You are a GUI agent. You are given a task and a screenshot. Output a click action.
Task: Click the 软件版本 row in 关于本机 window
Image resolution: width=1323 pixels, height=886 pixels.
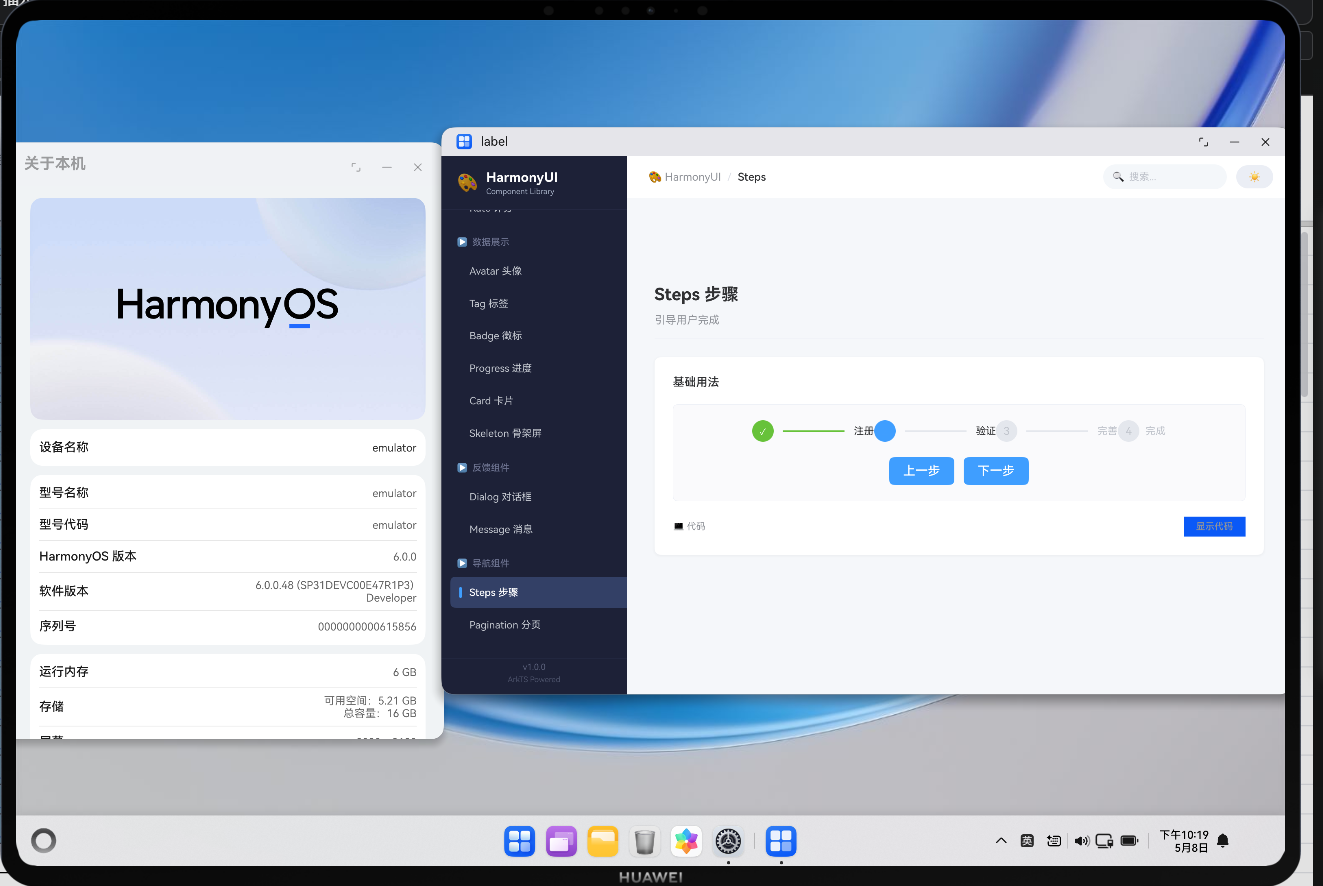click(x=228, y=591)
